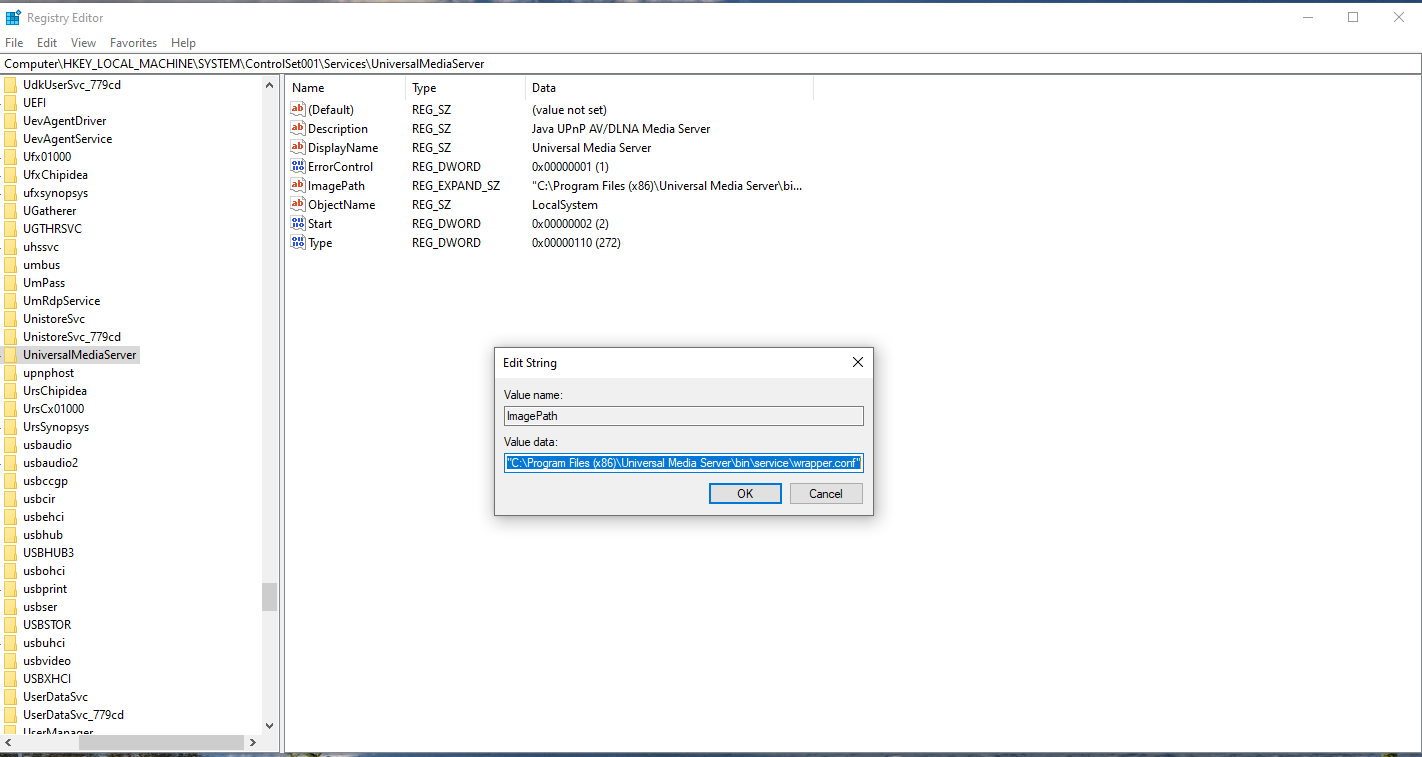Screen dimensions: 1422x757
Task: Click folder icon of USBSTOR key
Action: pyautogui.click(x=10, y=625)
